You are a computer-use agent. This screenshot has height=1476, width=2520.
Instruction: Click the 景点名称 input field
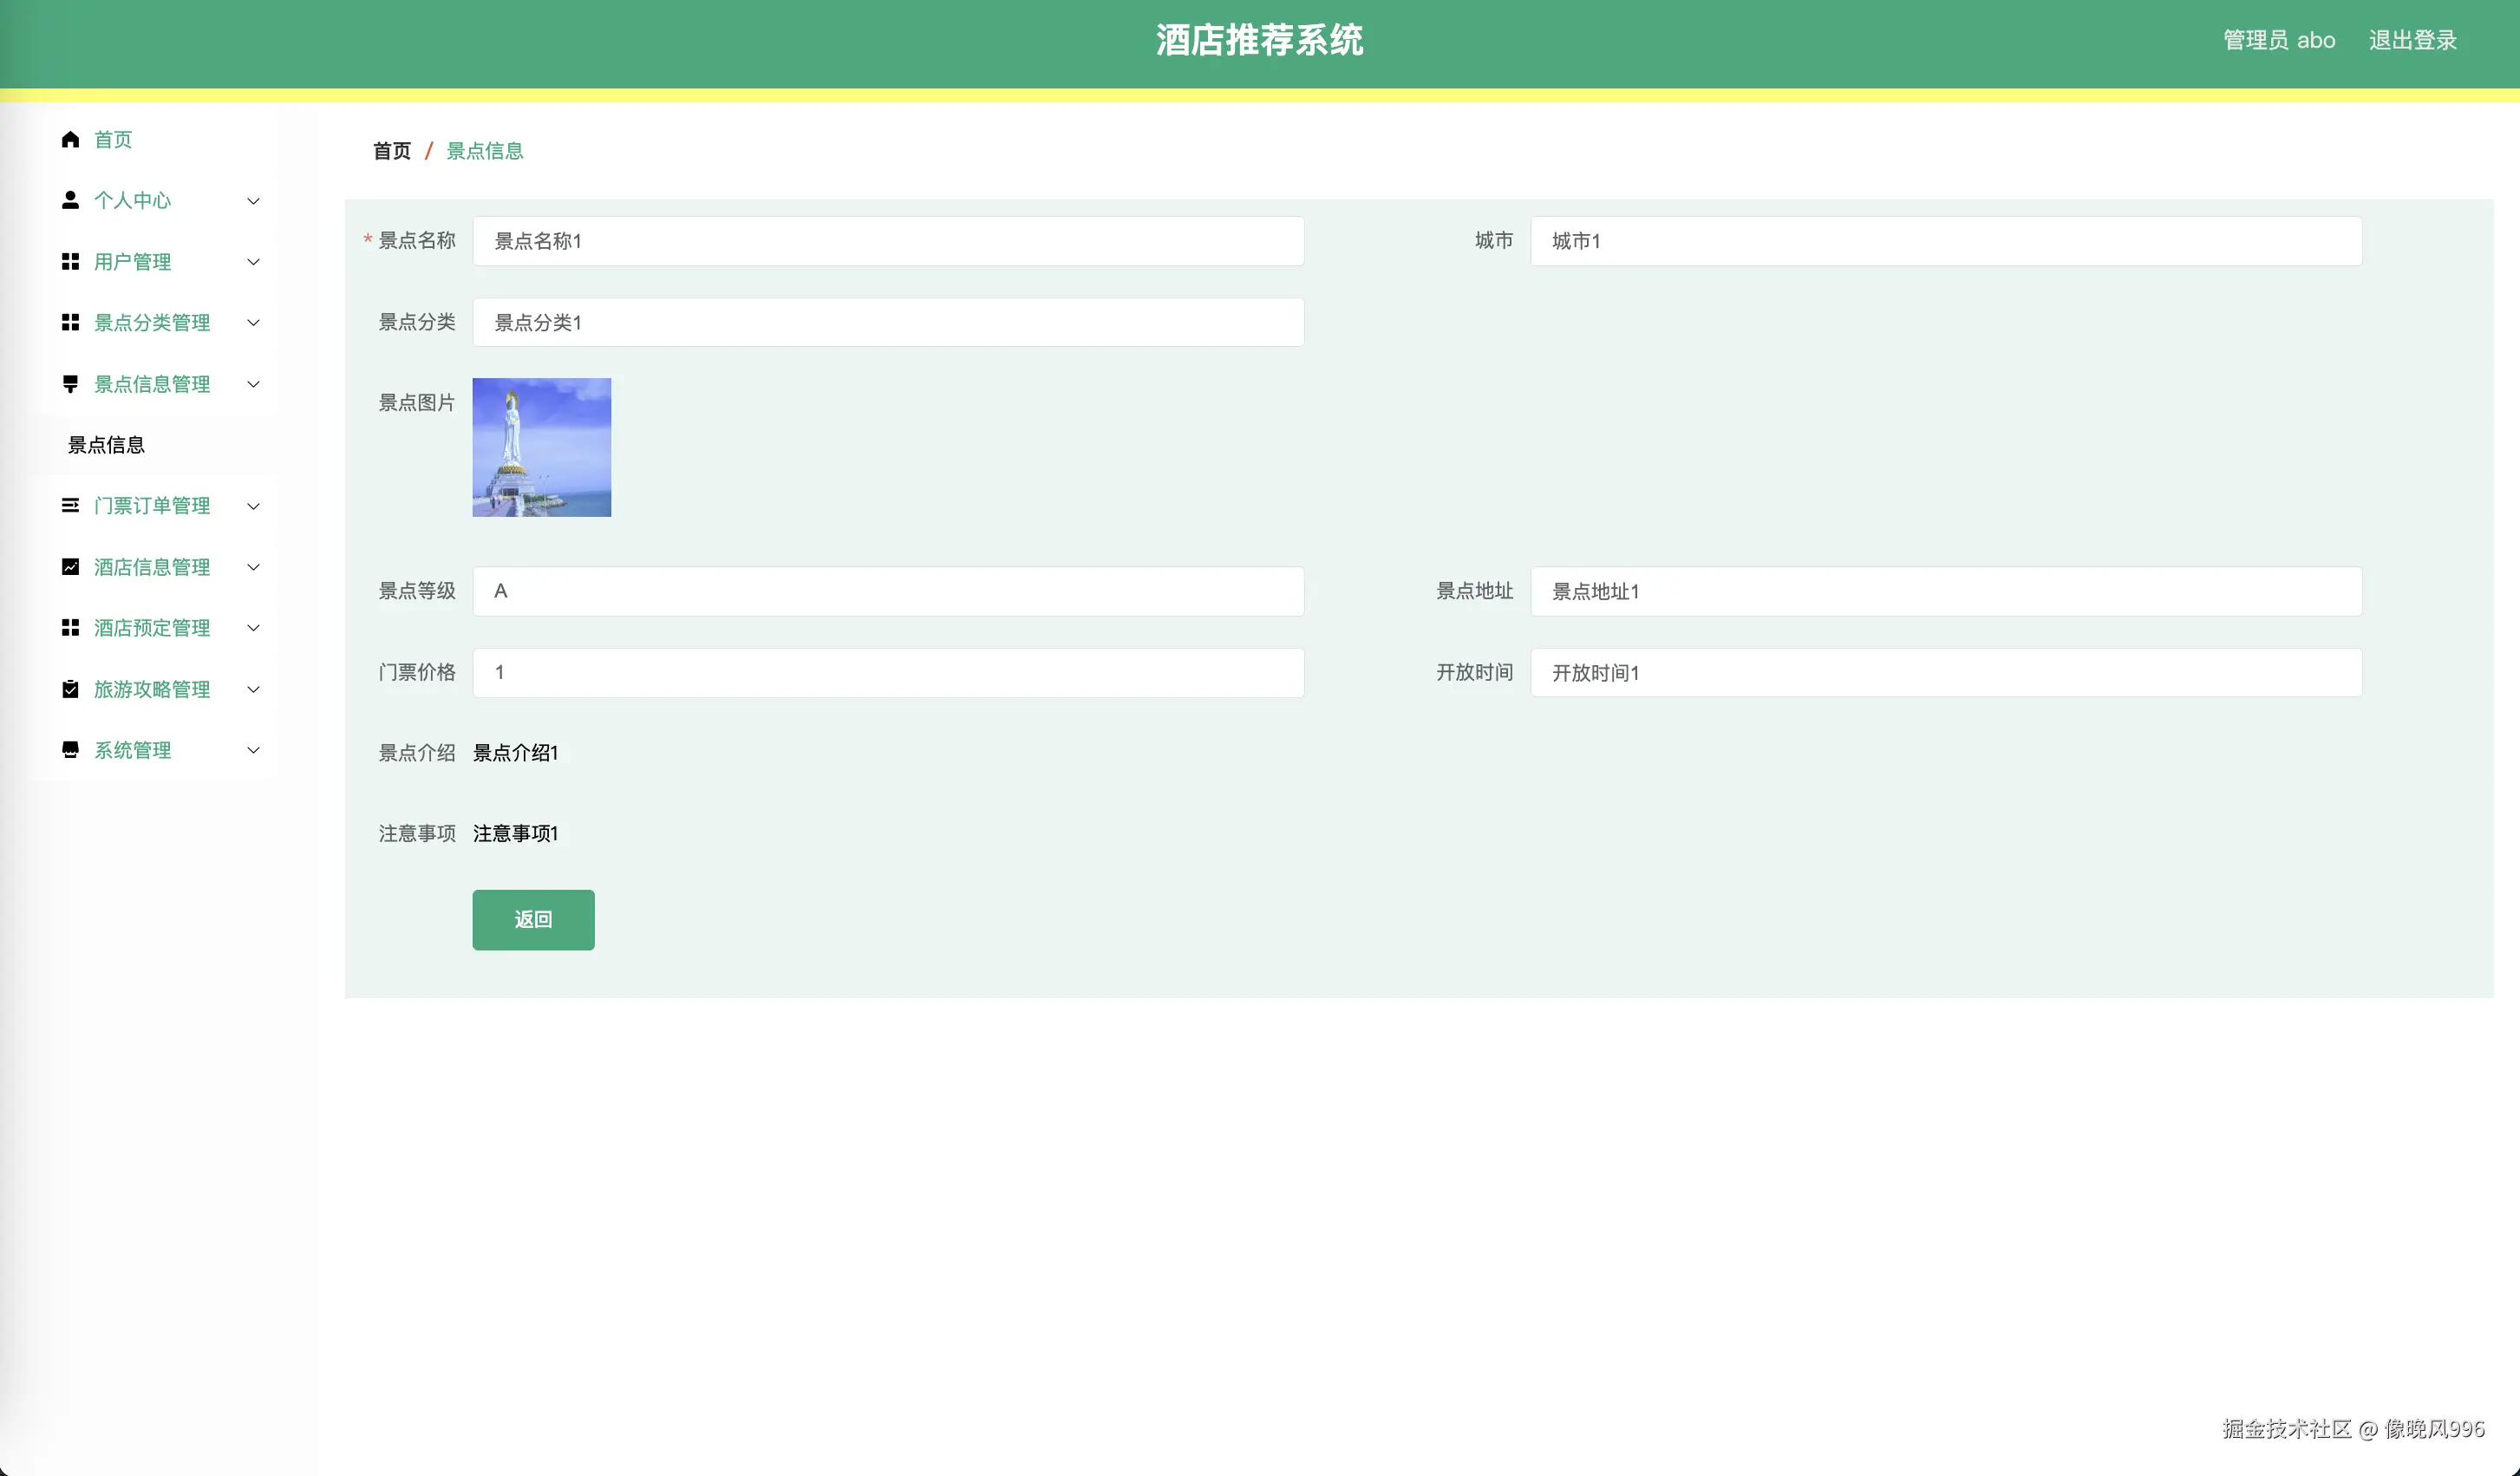pos(888,241)
